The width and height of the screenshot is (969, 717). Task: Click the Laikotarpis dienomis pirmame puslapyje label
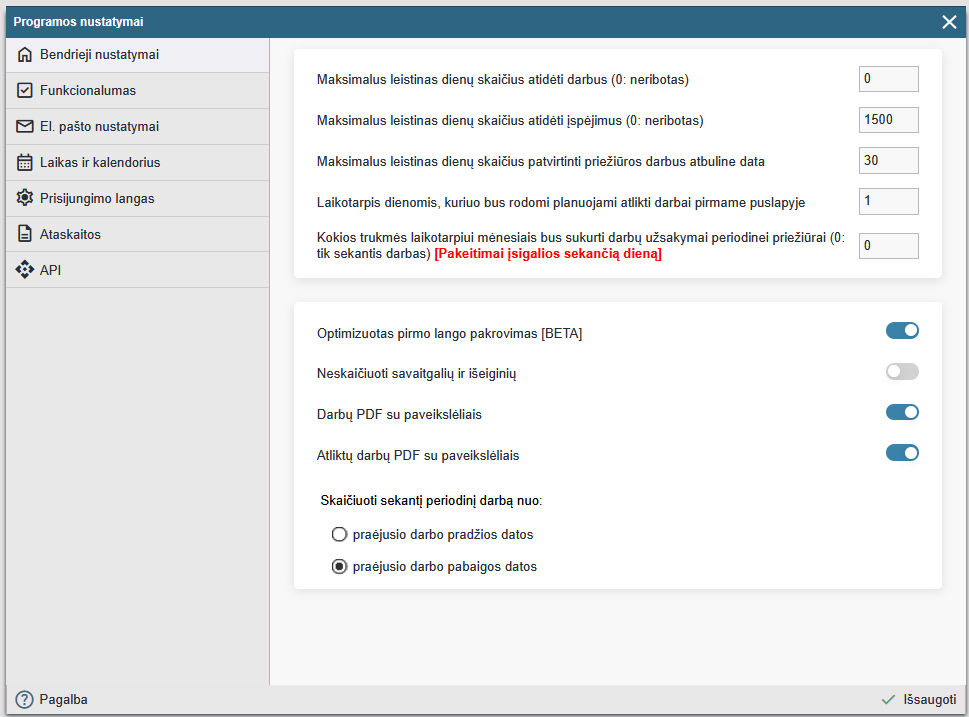coord(561,203)
